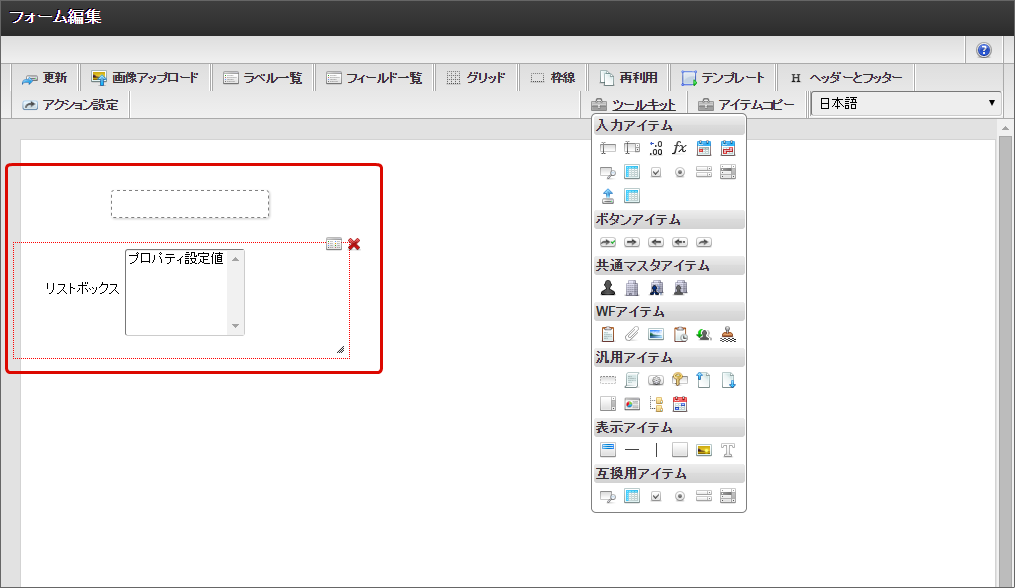Click the empty dashed placeholder field

click(190, 204)
